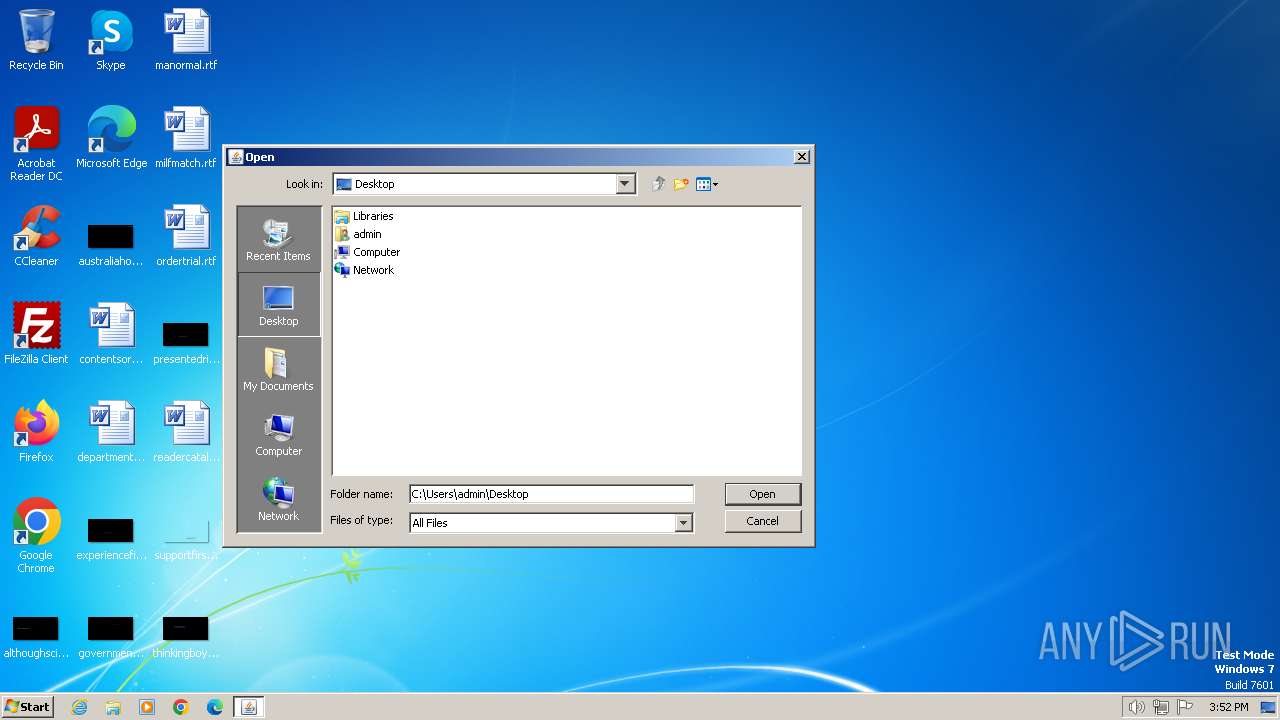The height and width of the screenshot is (720, 1280).
Task: Open Chrome from the taskbar
Action: tap(181, 707)
